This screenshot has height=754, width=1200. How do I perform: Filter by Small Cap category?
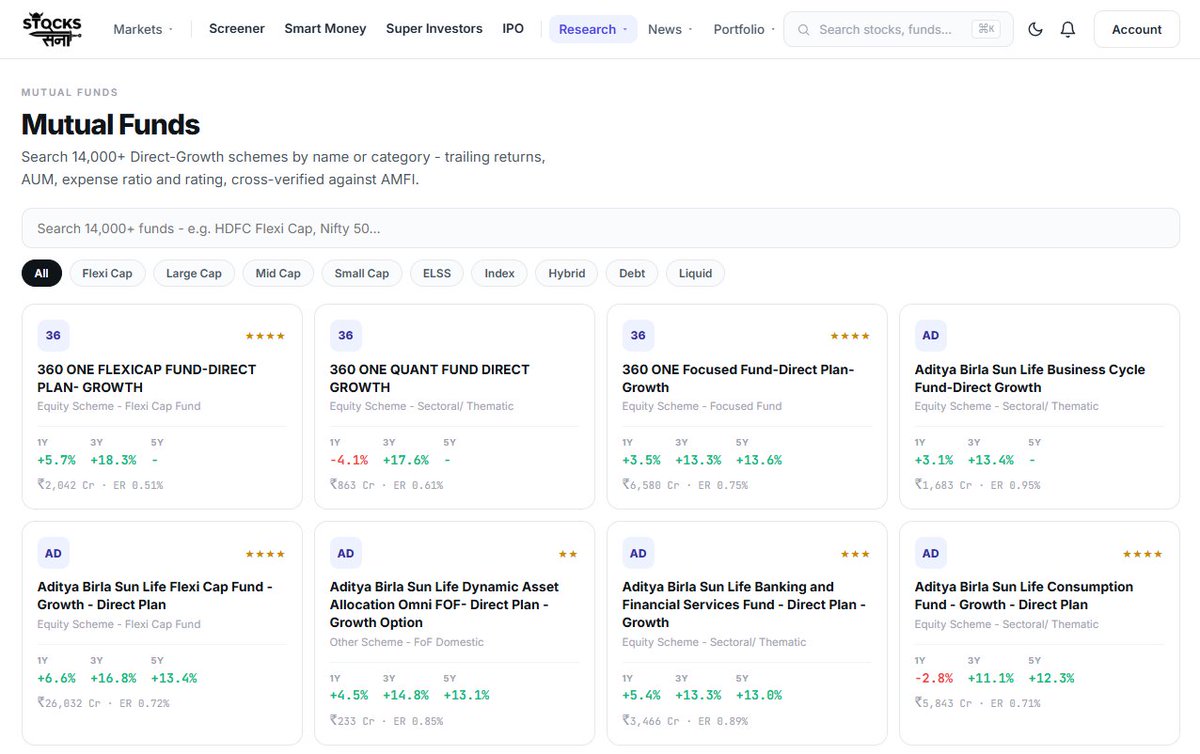(362, 273)
